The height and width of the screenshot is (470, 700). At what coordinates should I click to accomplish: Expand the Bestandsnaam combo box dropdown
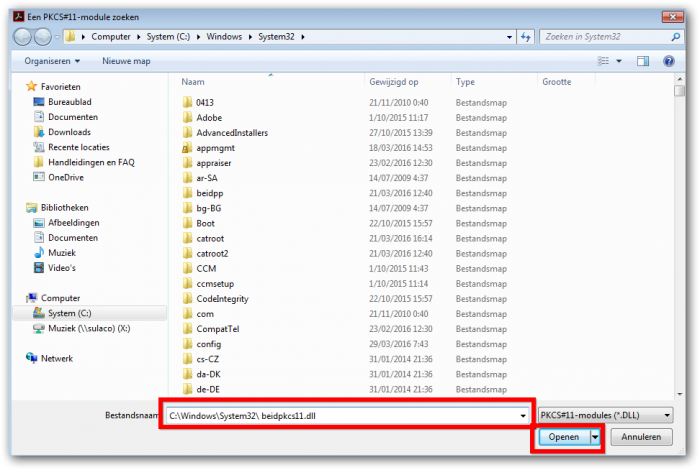pos(523,416)
